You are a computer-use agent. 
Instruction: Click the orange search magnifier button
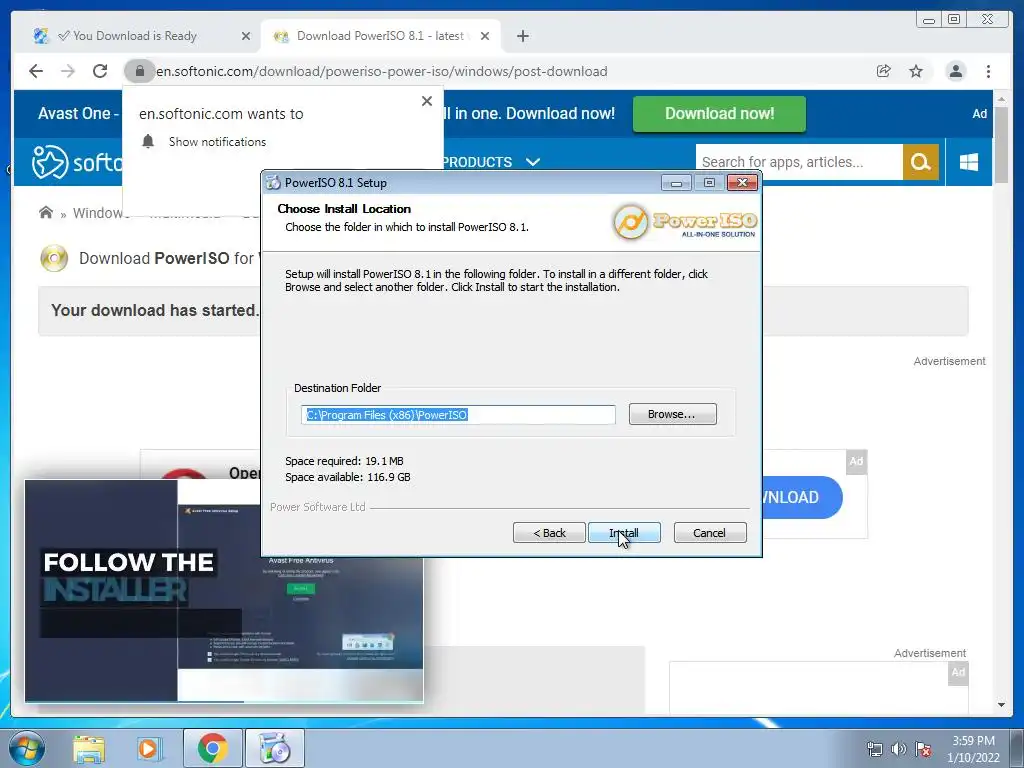click(920, 162)
